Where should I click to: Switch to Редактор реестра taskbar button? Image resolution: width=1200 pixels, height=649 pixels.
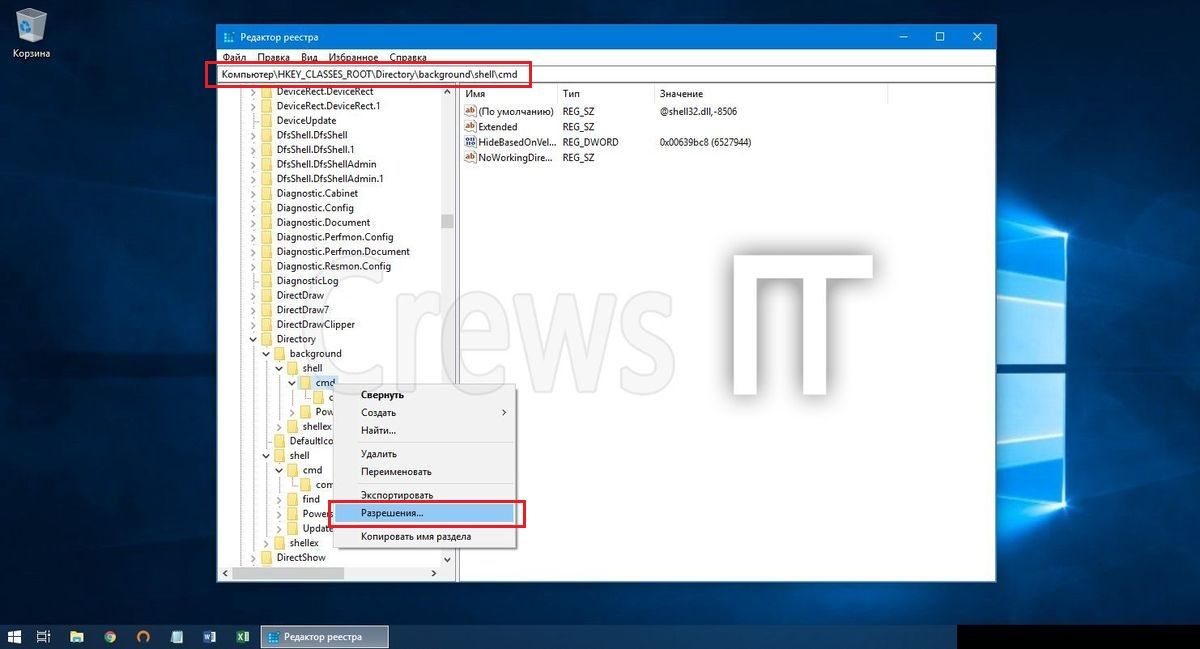click(324, 636)
